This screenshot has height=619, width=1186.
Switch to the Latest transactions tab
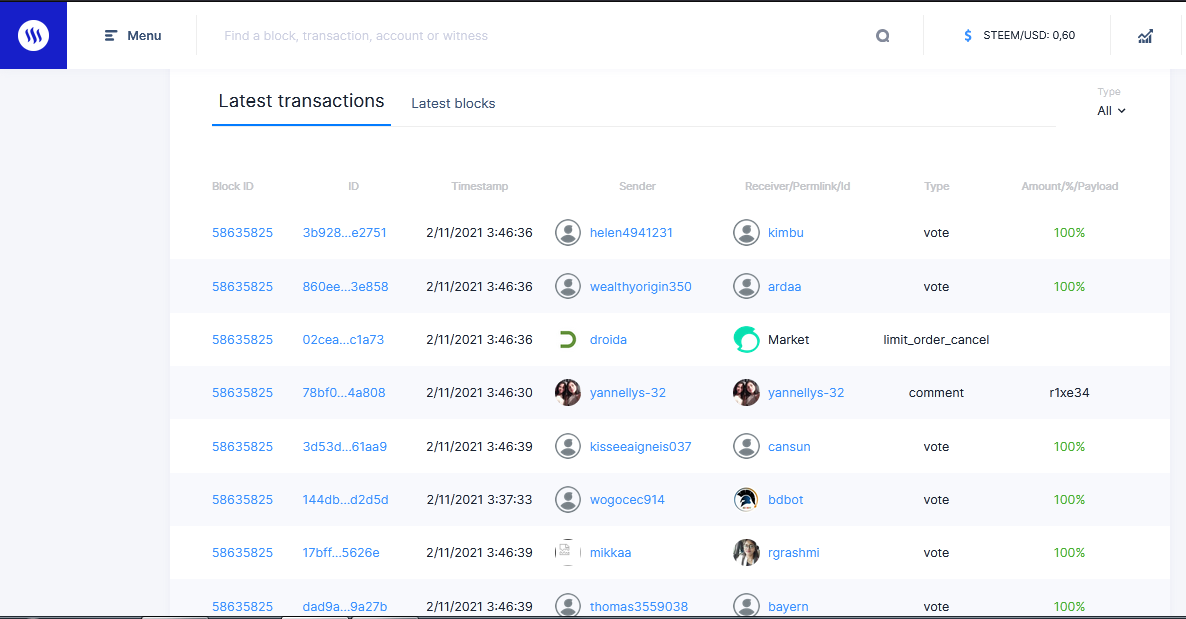(301, 101)
